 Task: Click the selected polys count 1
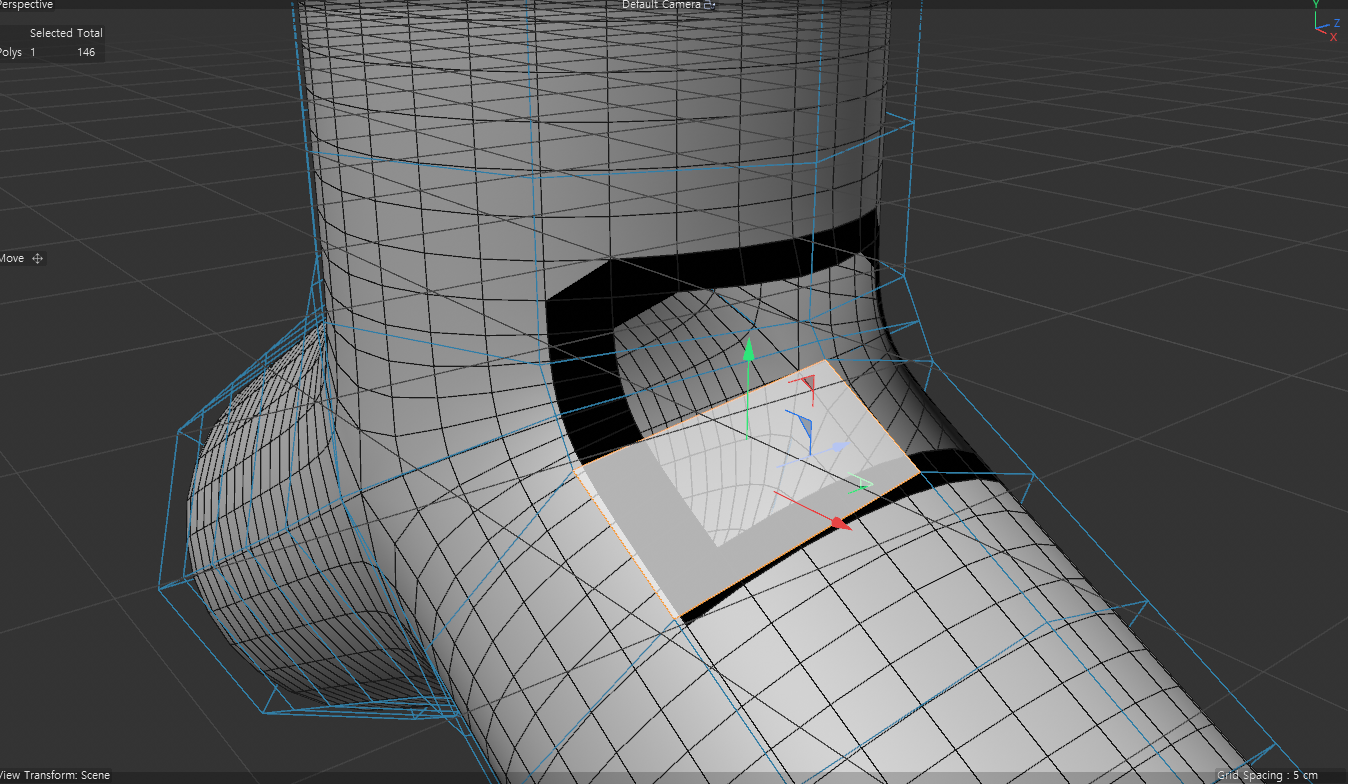[x=33, y=52]
